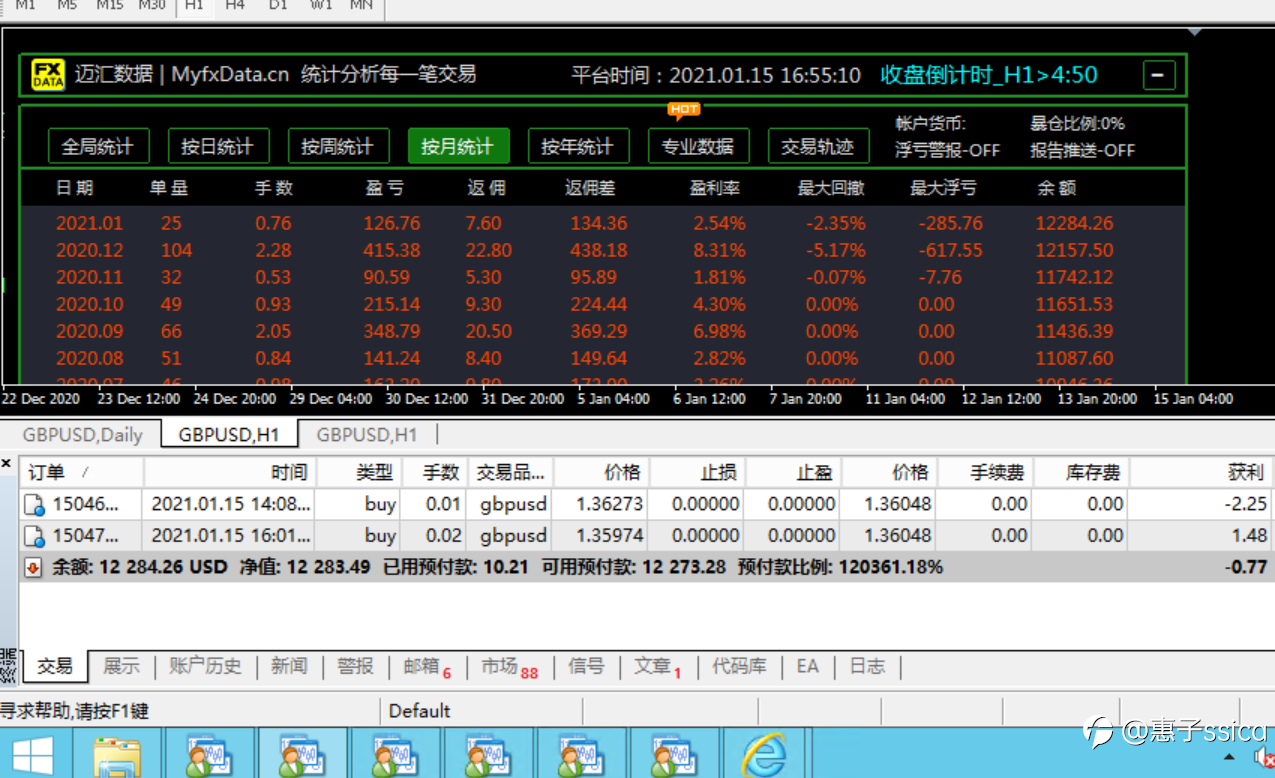Screen dimensions: 1275x778
Task: Click the -2.25 profit cell
Action: (x=1248, y=504)
